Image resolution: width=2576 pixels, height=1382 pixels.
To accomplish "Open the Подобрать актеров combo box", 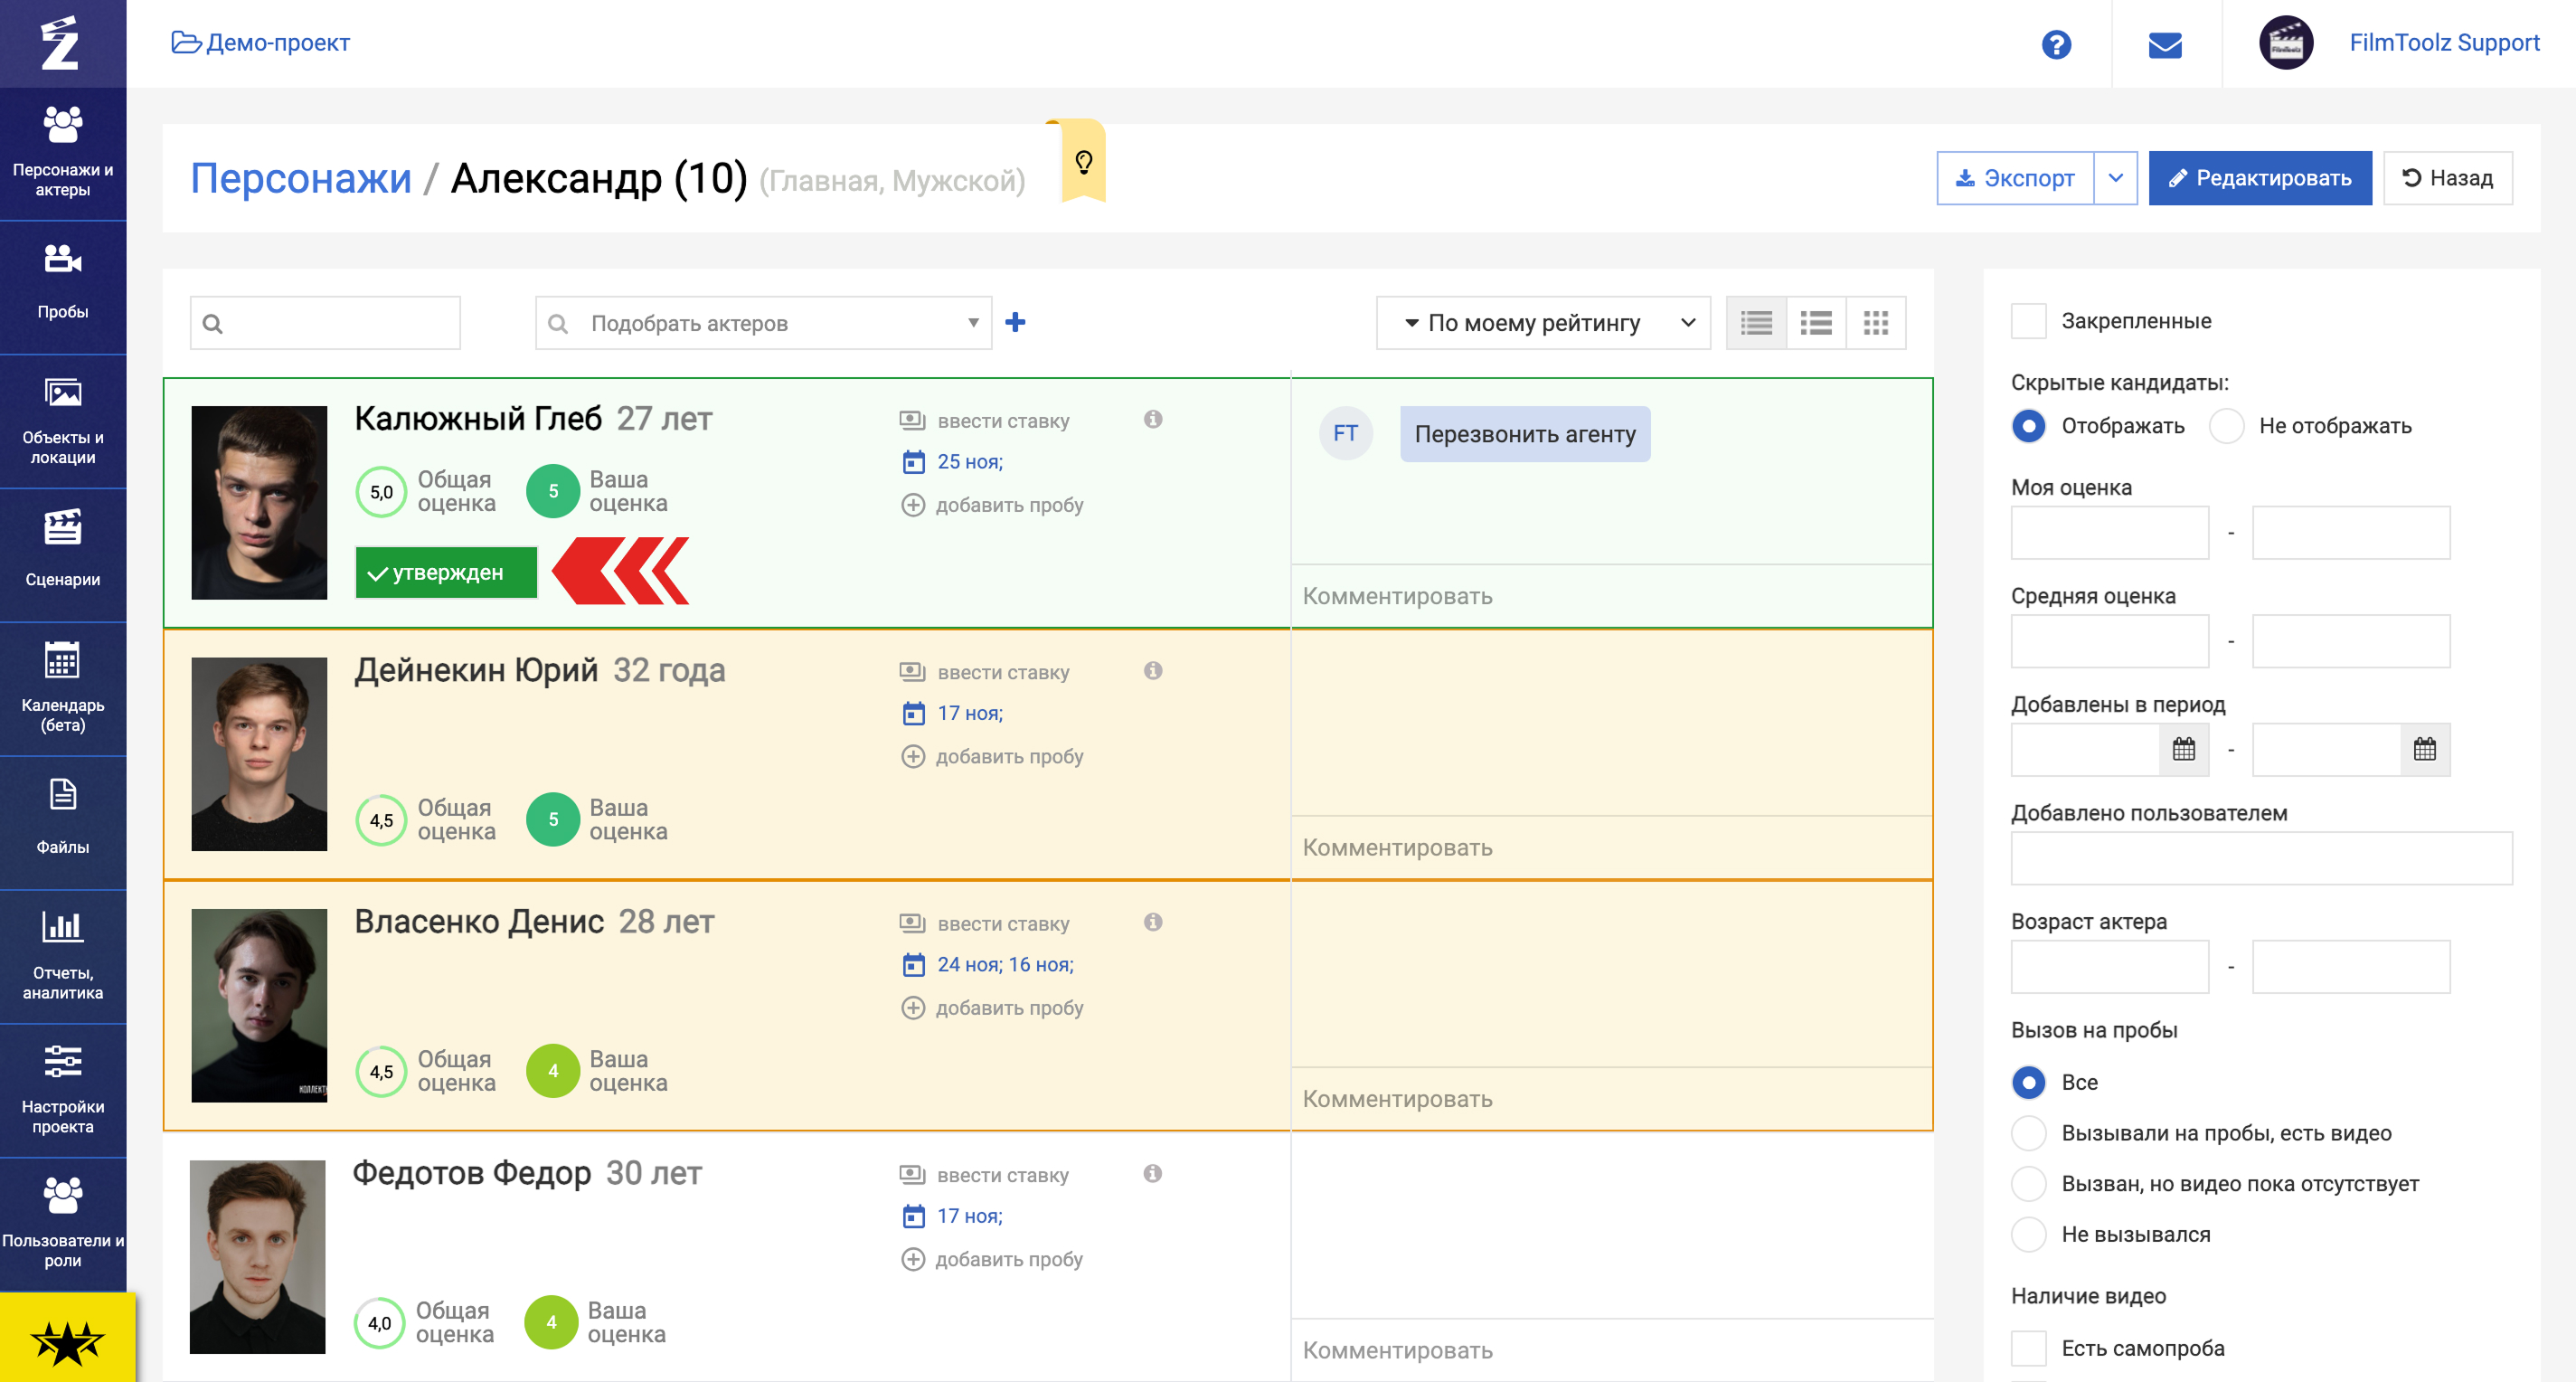I will point(764,322).
